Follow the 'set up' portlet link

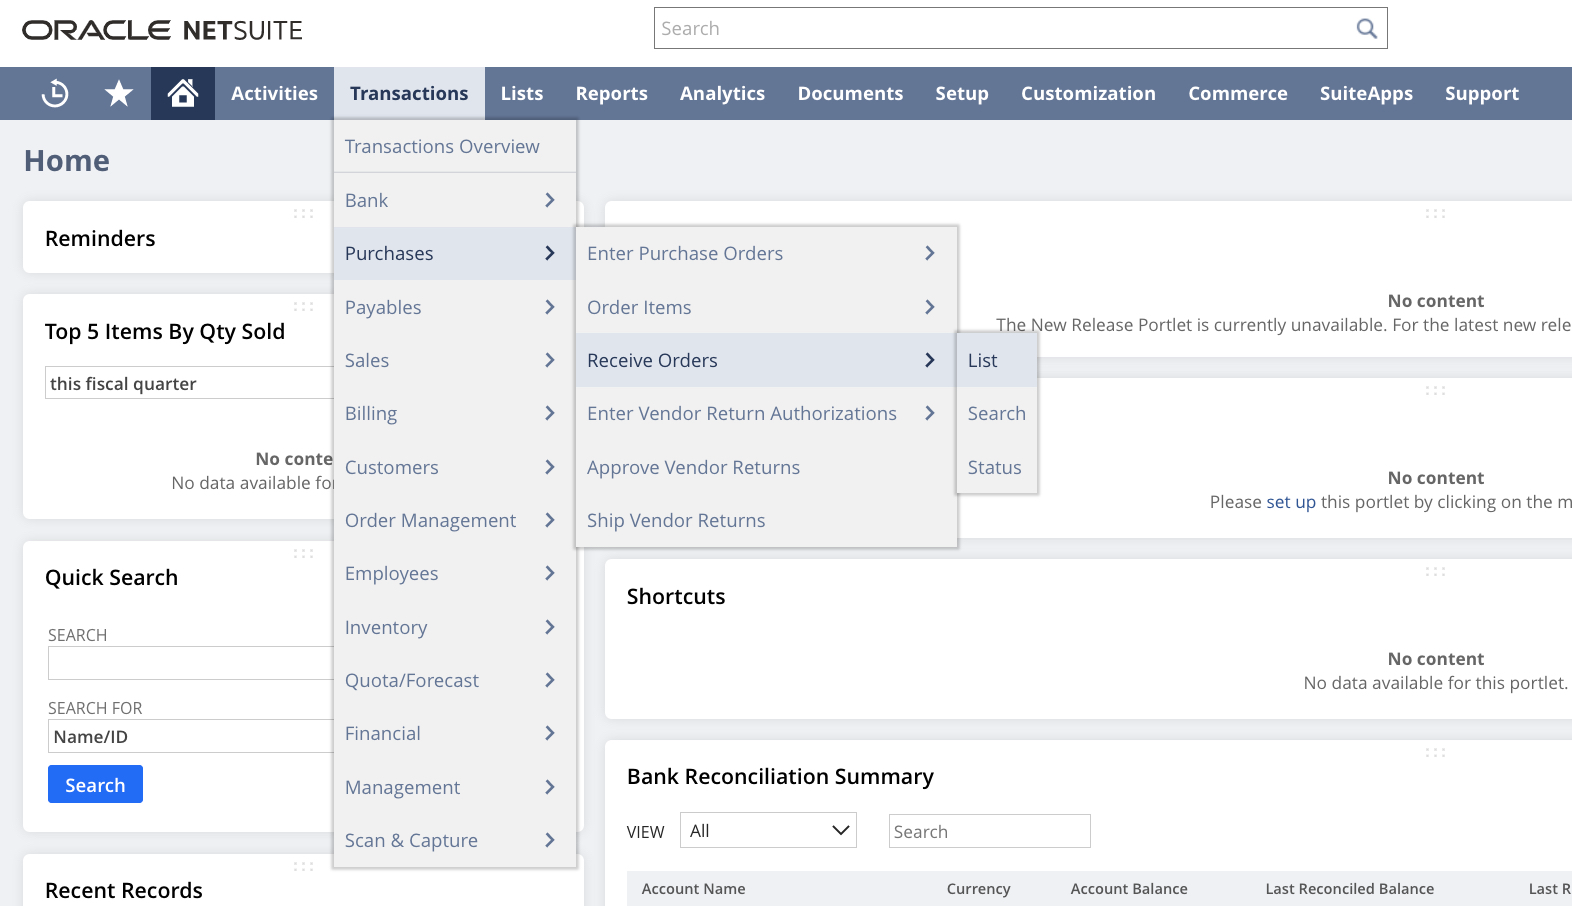coord(1290,502)
